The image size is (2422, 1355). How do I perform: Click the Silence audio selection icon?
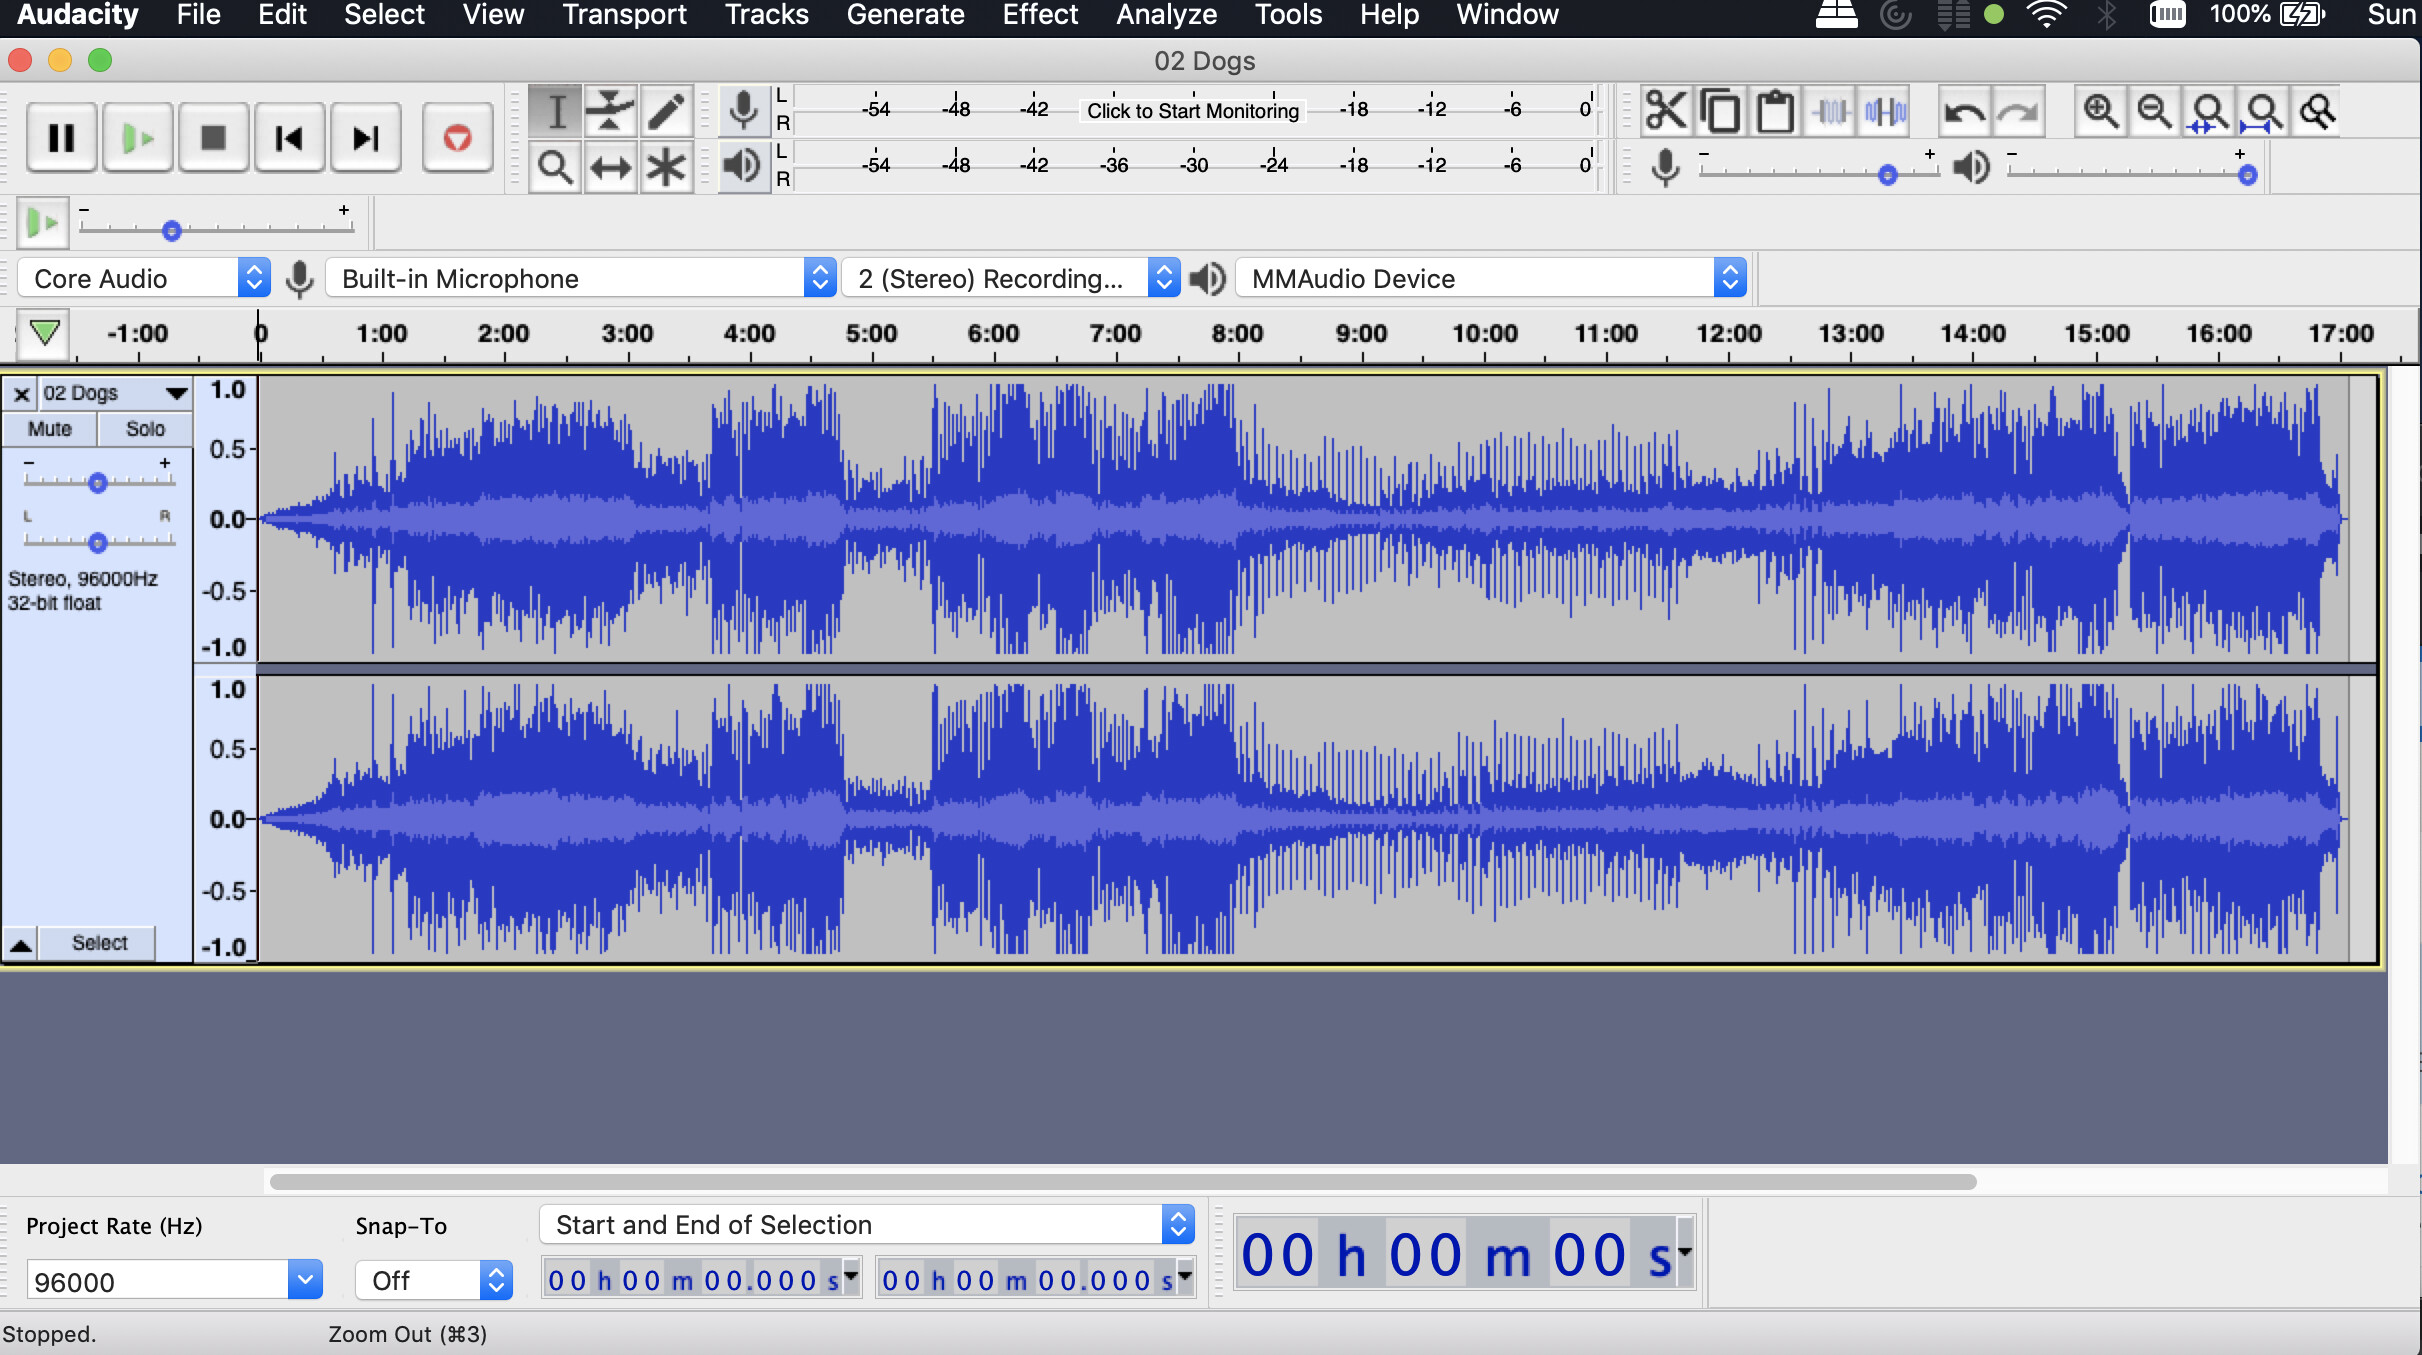point(1886,111)
